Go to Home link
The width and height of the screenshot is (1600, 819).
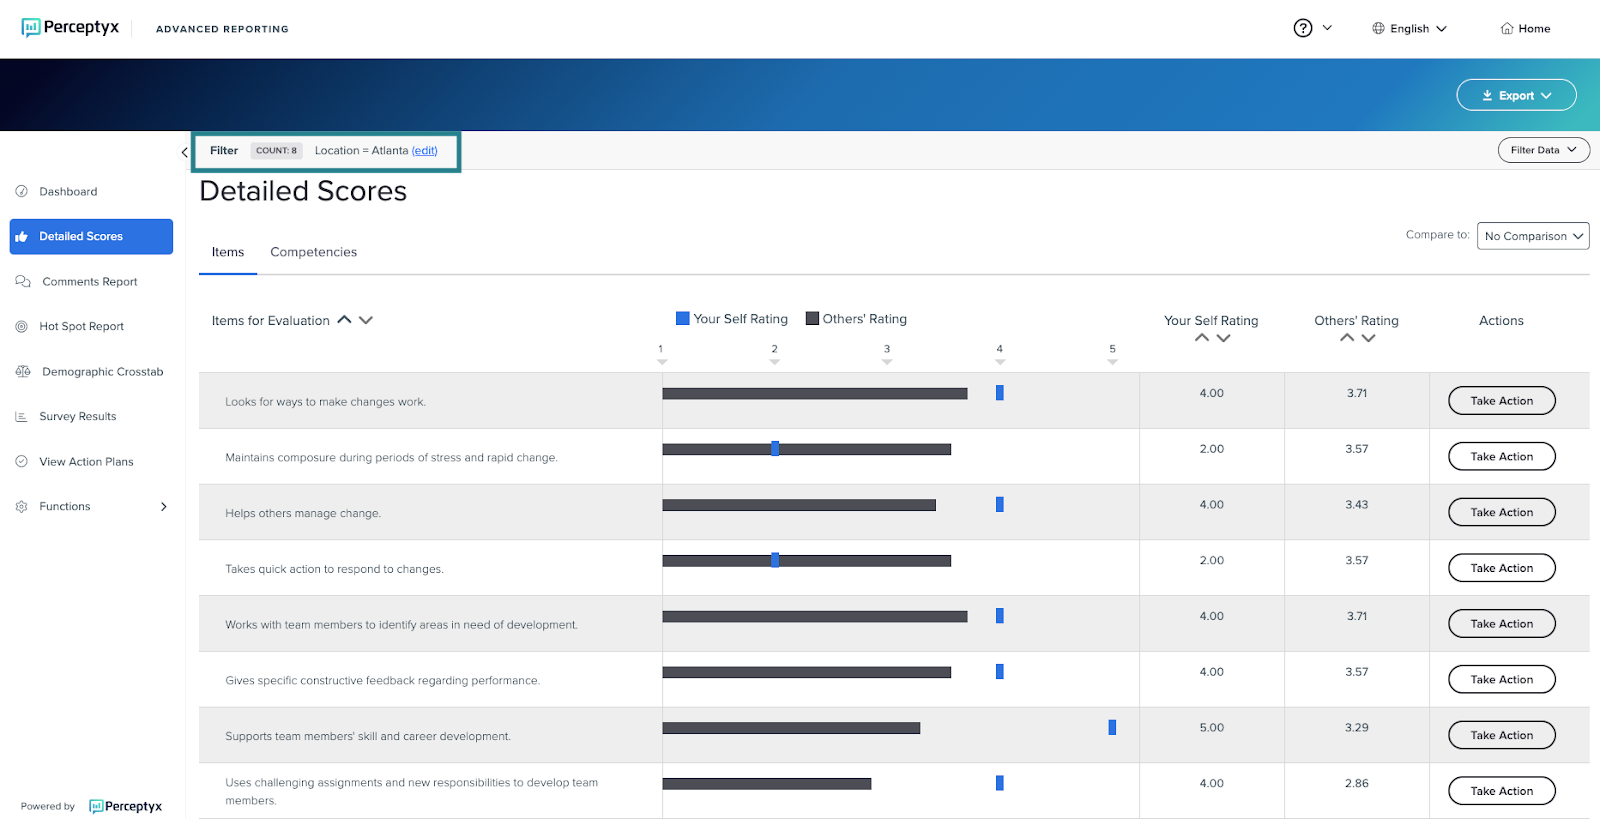[1525, 28]
